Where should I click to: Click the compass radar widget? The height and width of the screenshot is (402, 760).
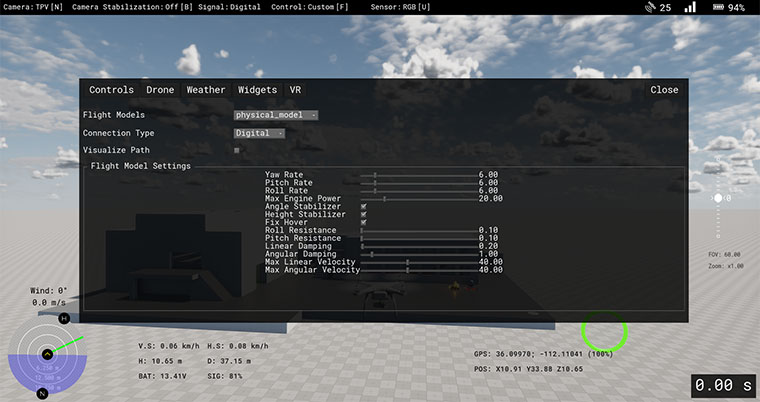[48, 355]
